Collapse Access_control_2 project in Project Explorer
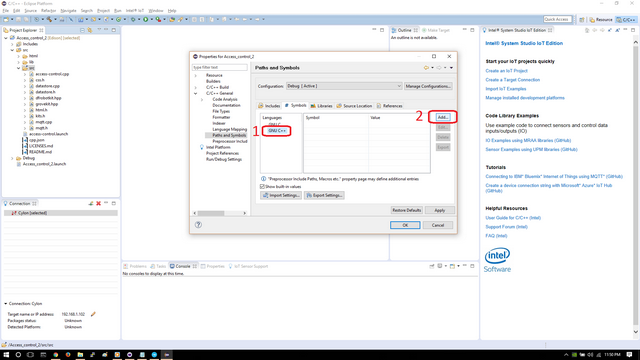 pyautogui.click(x=6, y=38)
